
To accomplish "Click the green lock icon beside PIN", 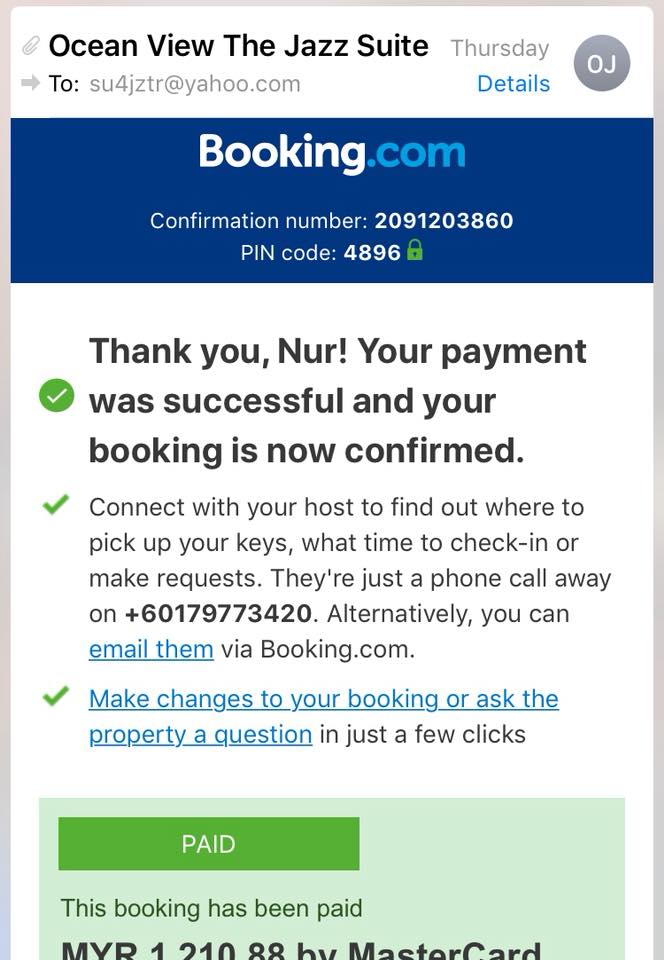I will pyautogui.click(x=415, y=252).
